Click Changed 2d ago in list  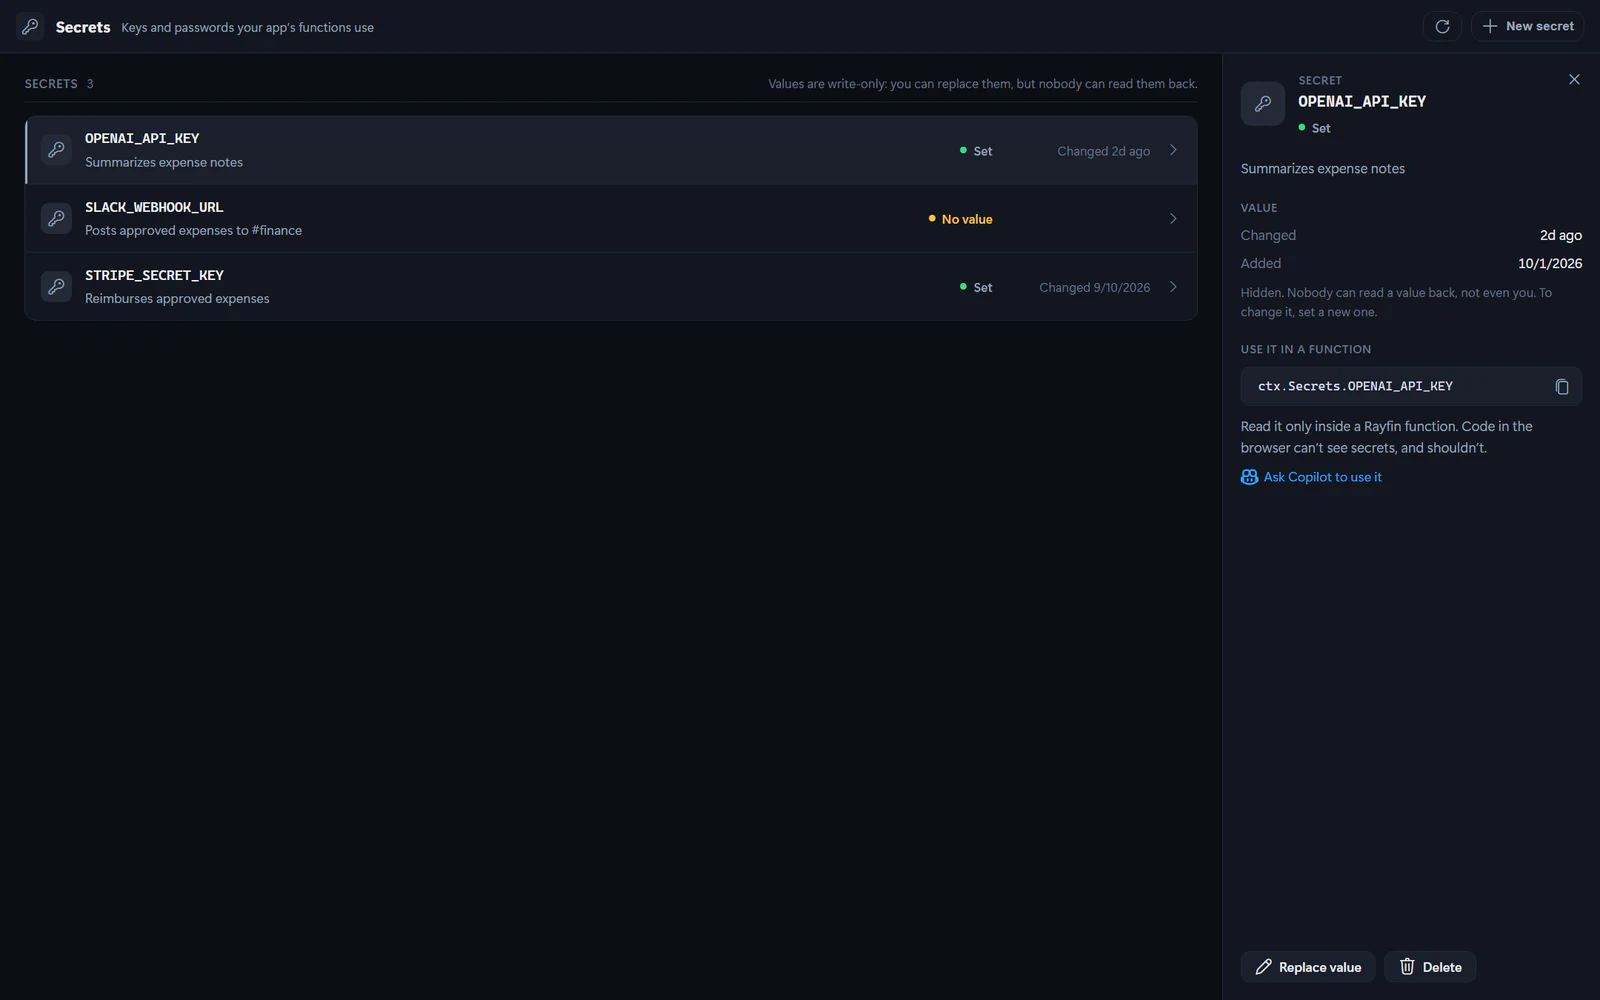click(1103, 151)
